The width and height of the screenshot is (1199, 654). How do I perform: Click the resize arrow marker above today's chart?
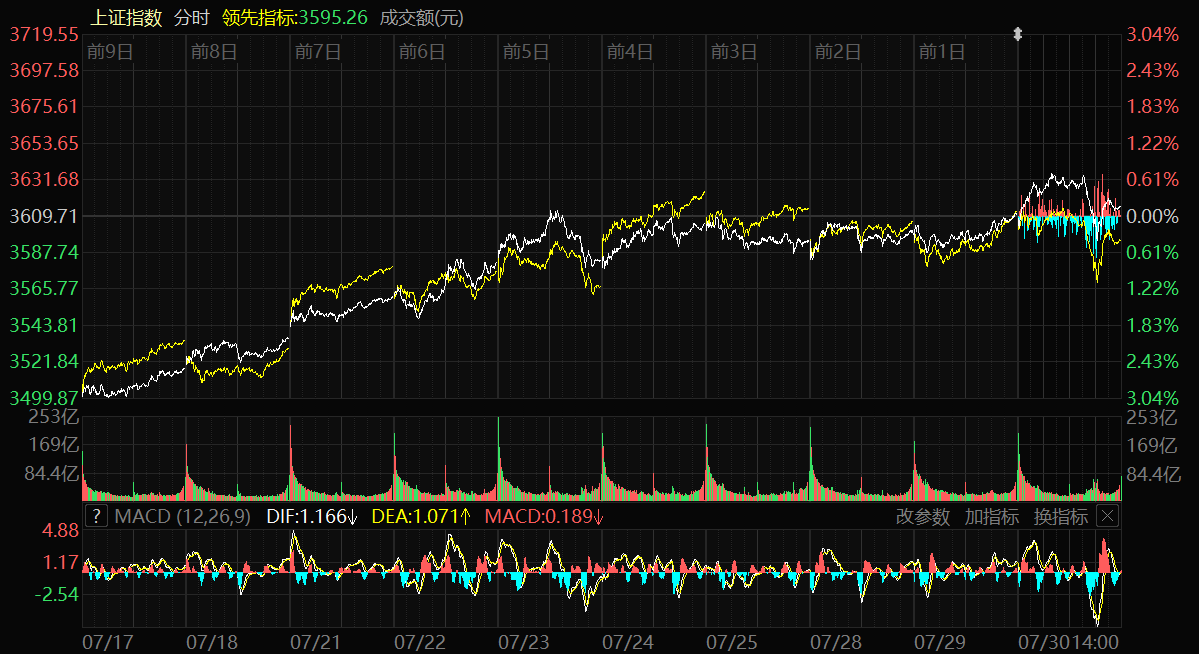1018,35
